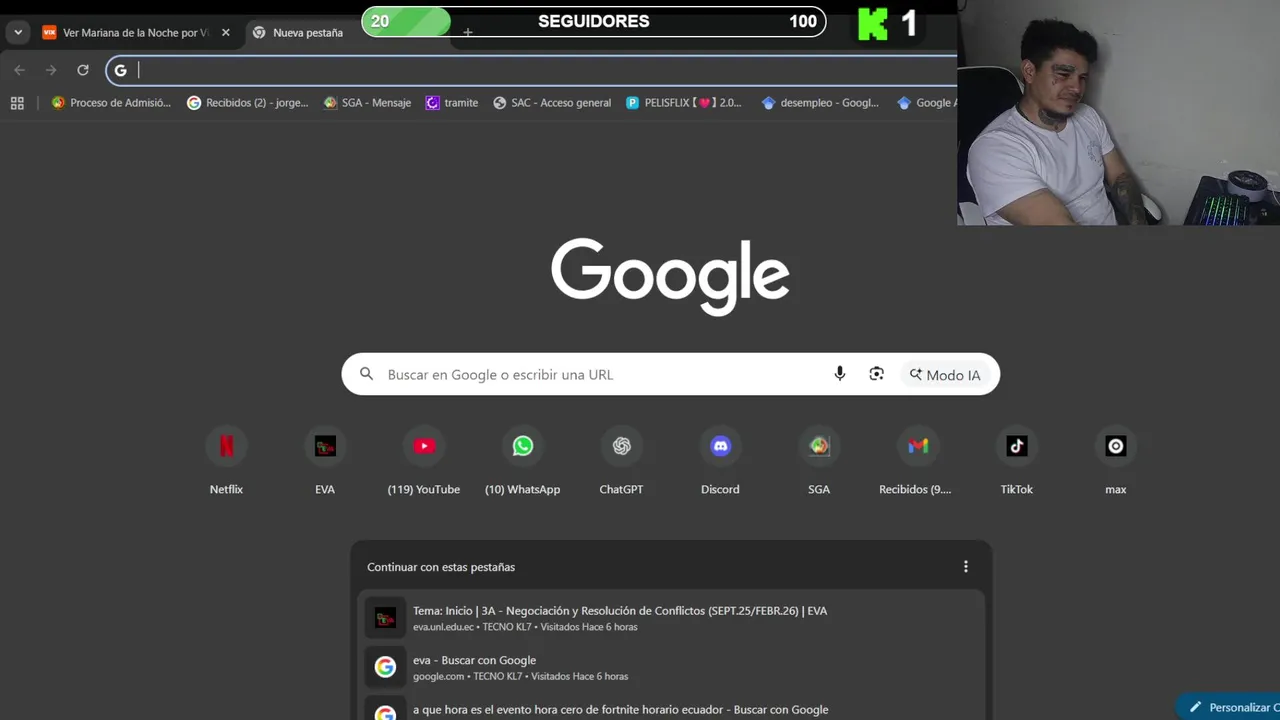The image size is (1280, 720).
Task: Open SGA shortcut tile
Action: tap(819, 460)
